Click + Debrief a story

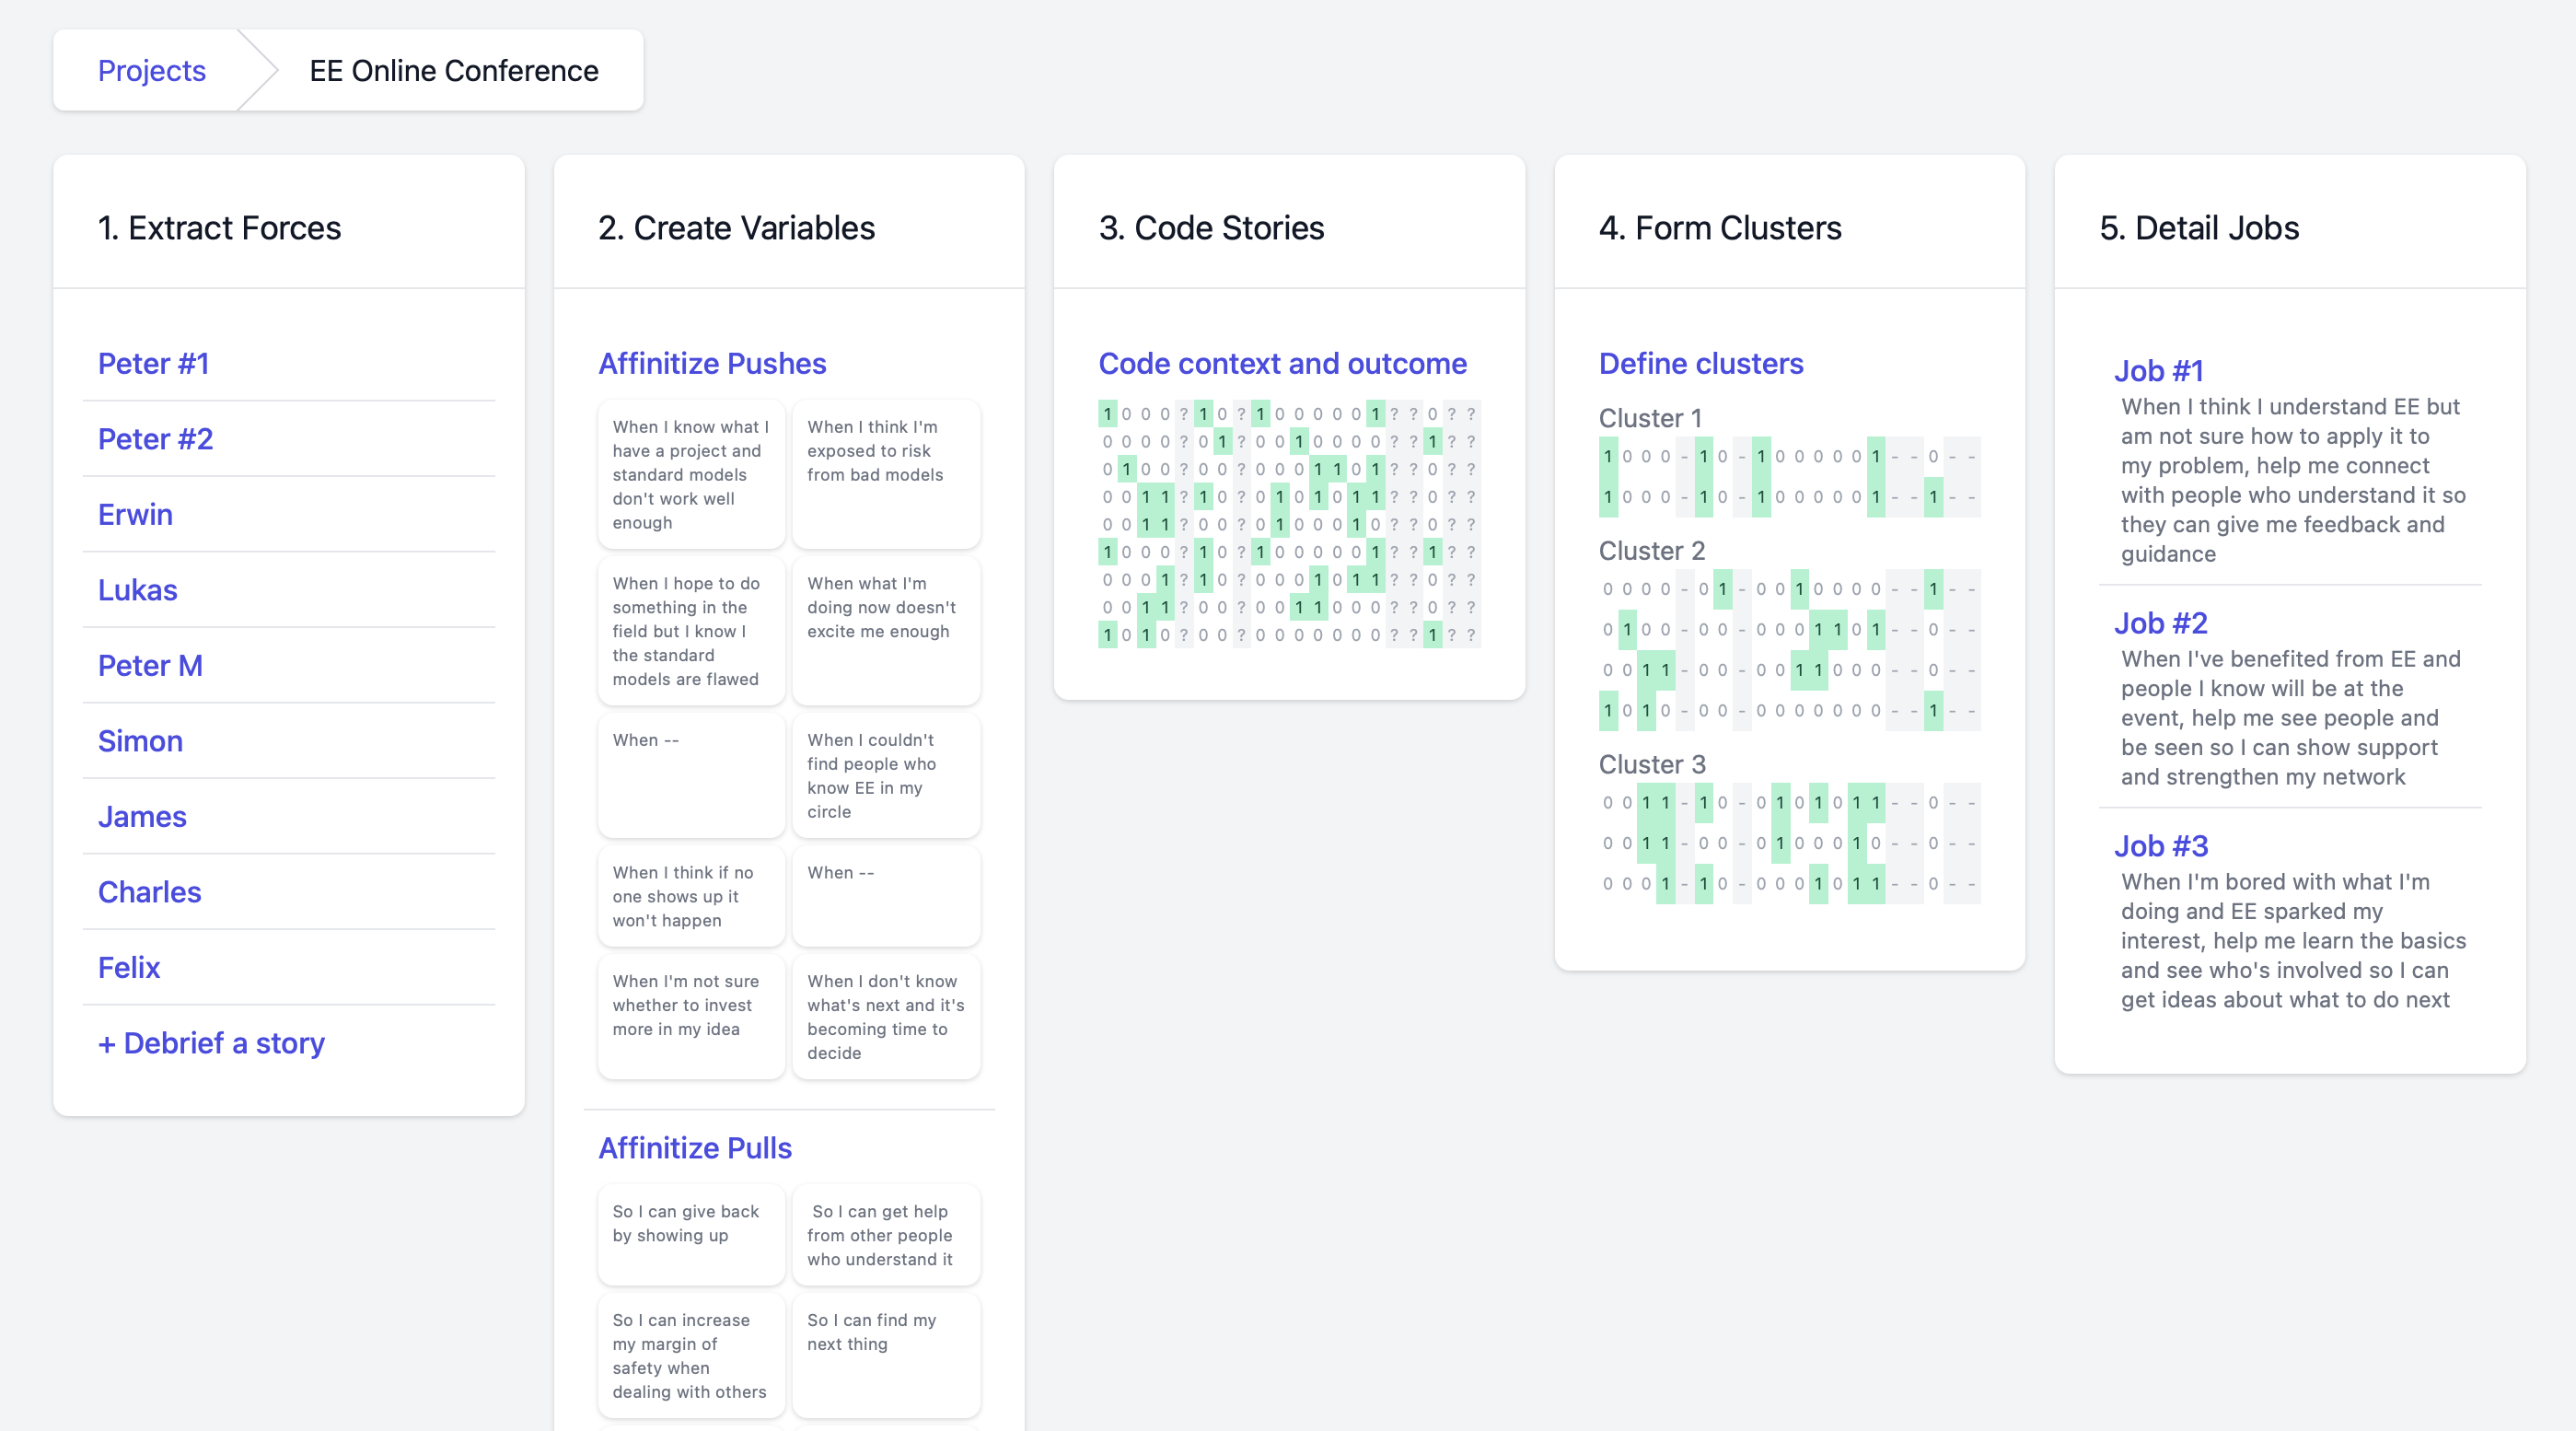211,1043
